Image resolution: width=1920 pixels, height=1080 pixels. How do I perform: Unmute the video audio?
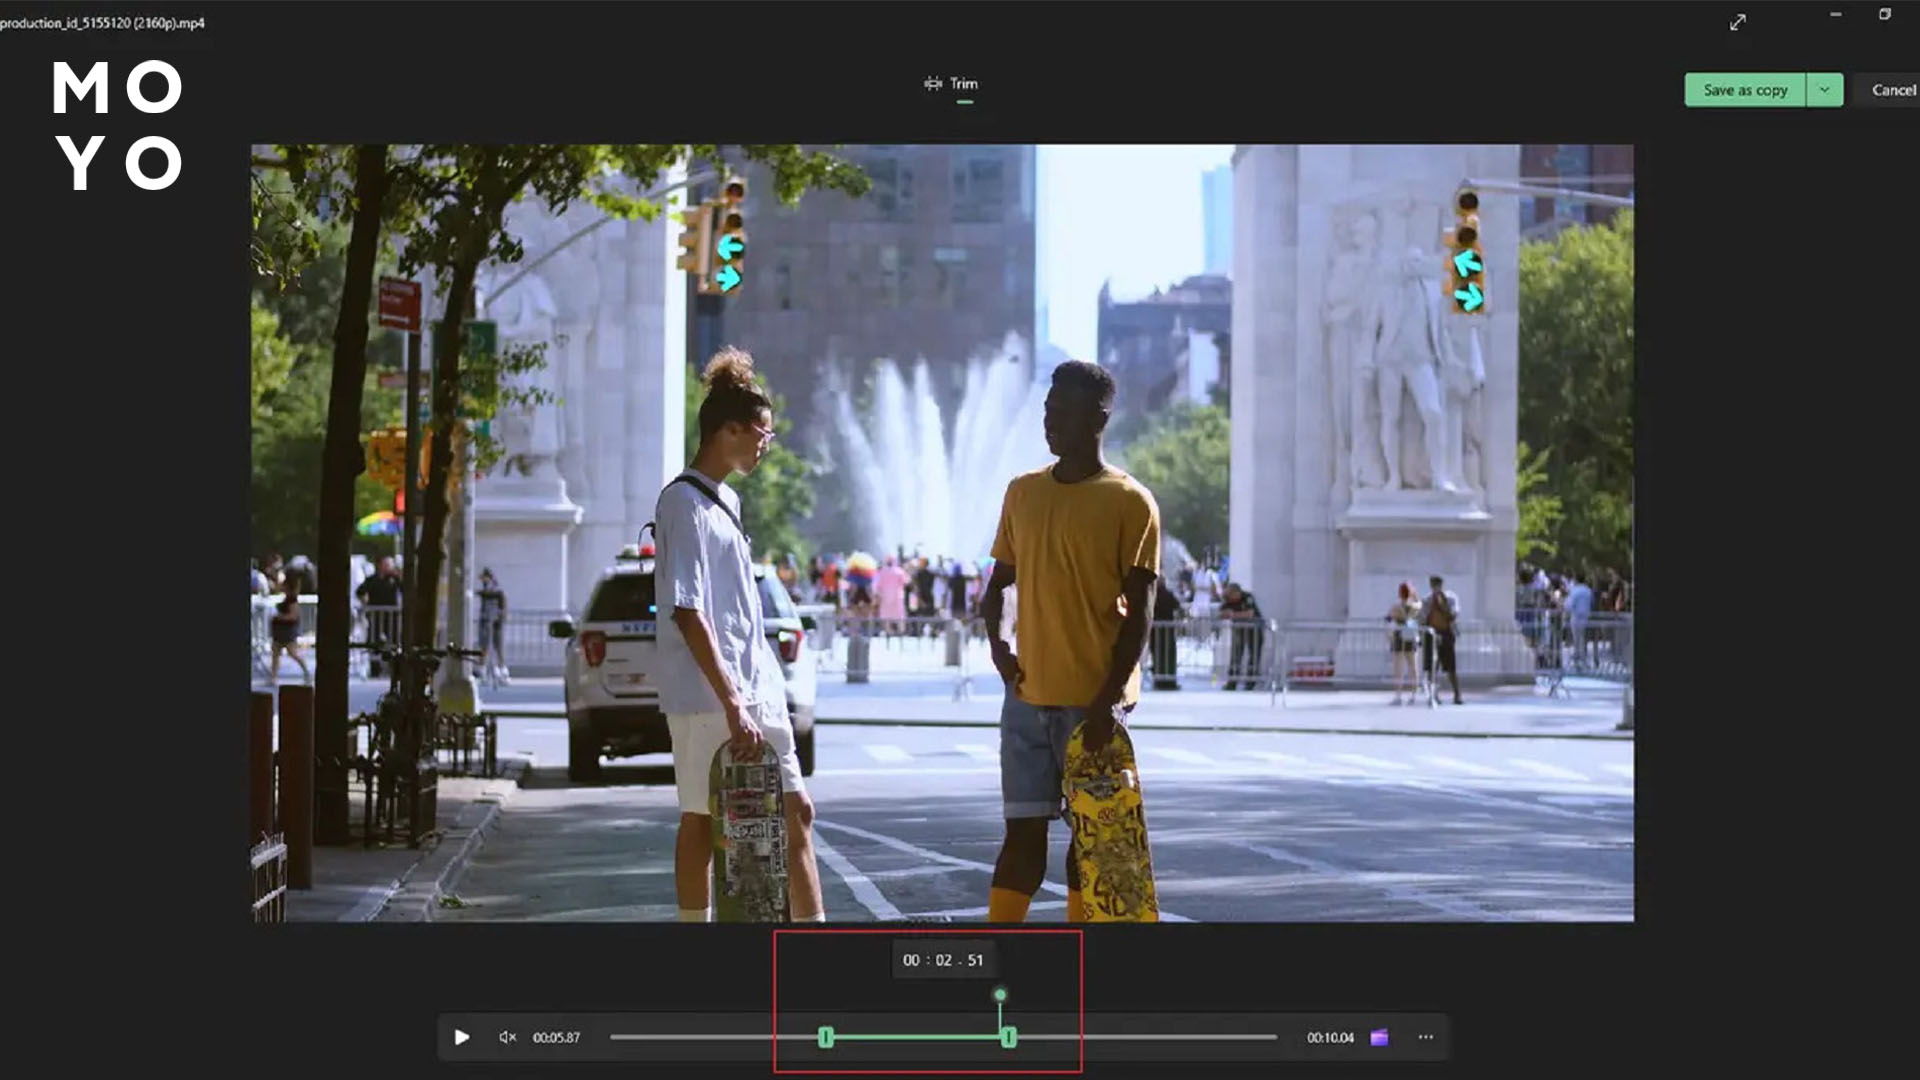(x=507, y=1037)
